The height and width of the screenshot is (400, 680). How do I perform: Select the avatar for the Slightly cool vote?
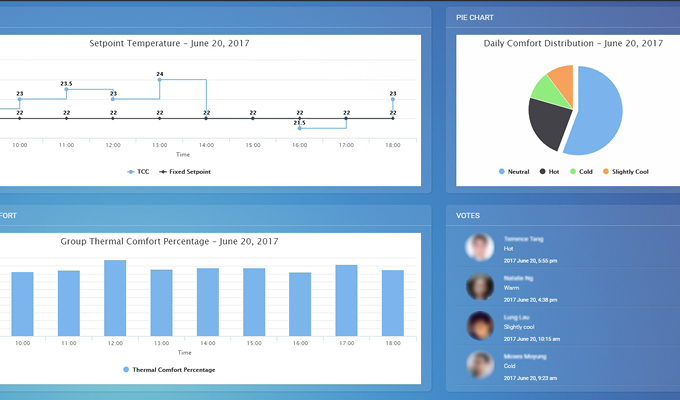pyautogui.click(x=481, y=327)
